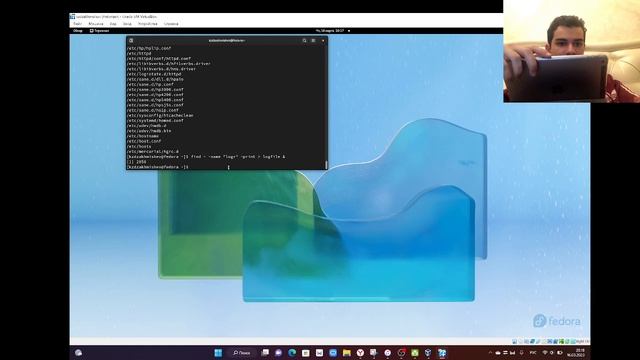Click the /etc/systemd/homed.conf line
640x360 pixels.
point(155,120)
